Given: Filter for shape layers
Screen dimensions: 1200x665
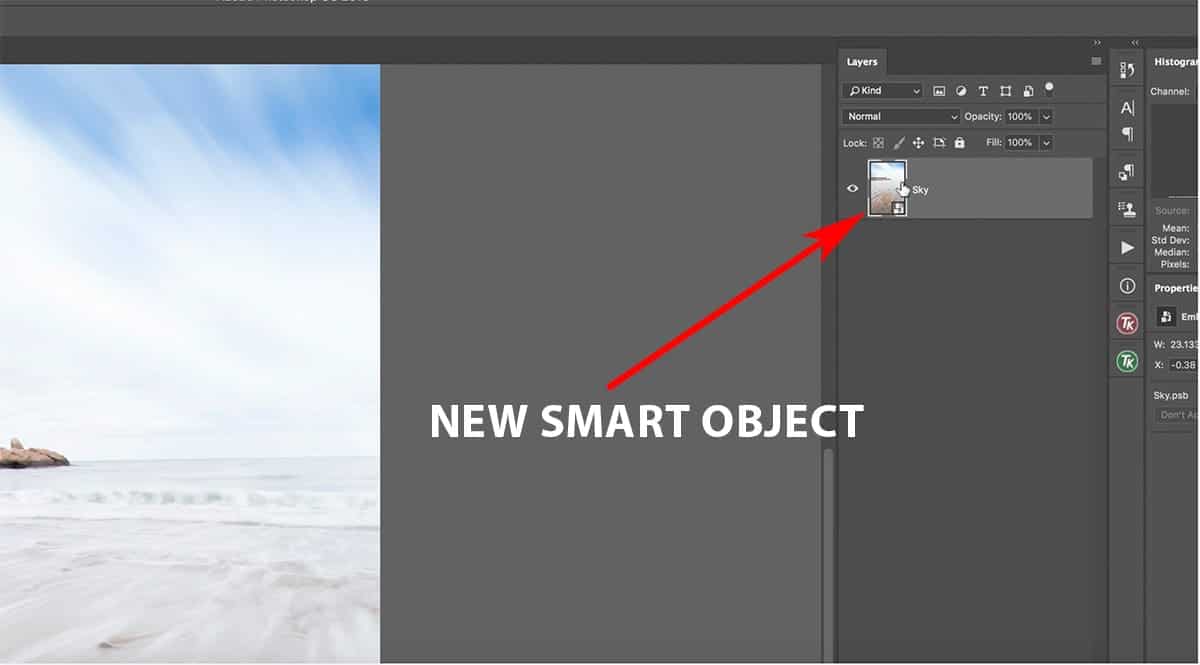Looking at the screenshot, I should (x=1006, y=90).
